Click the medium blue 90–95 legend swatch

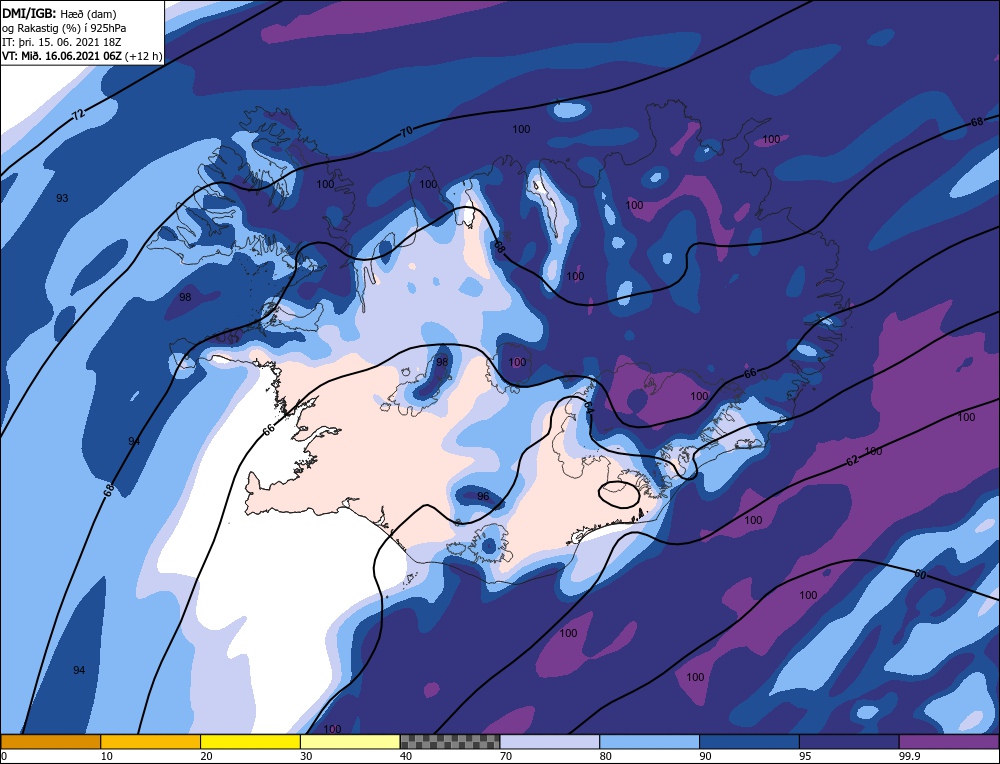(x=749, y=742)
